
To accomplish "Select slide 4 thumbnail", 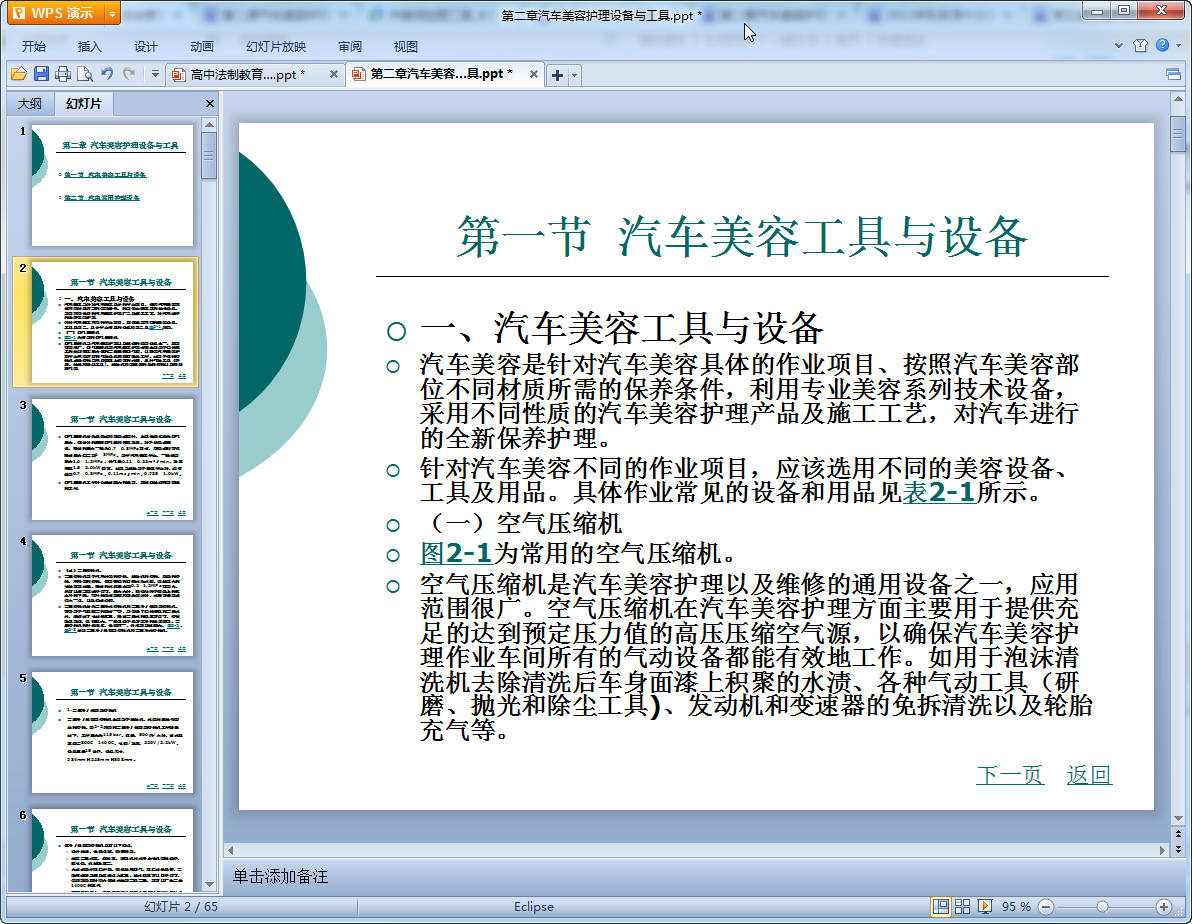I will [x=111, y=595].
